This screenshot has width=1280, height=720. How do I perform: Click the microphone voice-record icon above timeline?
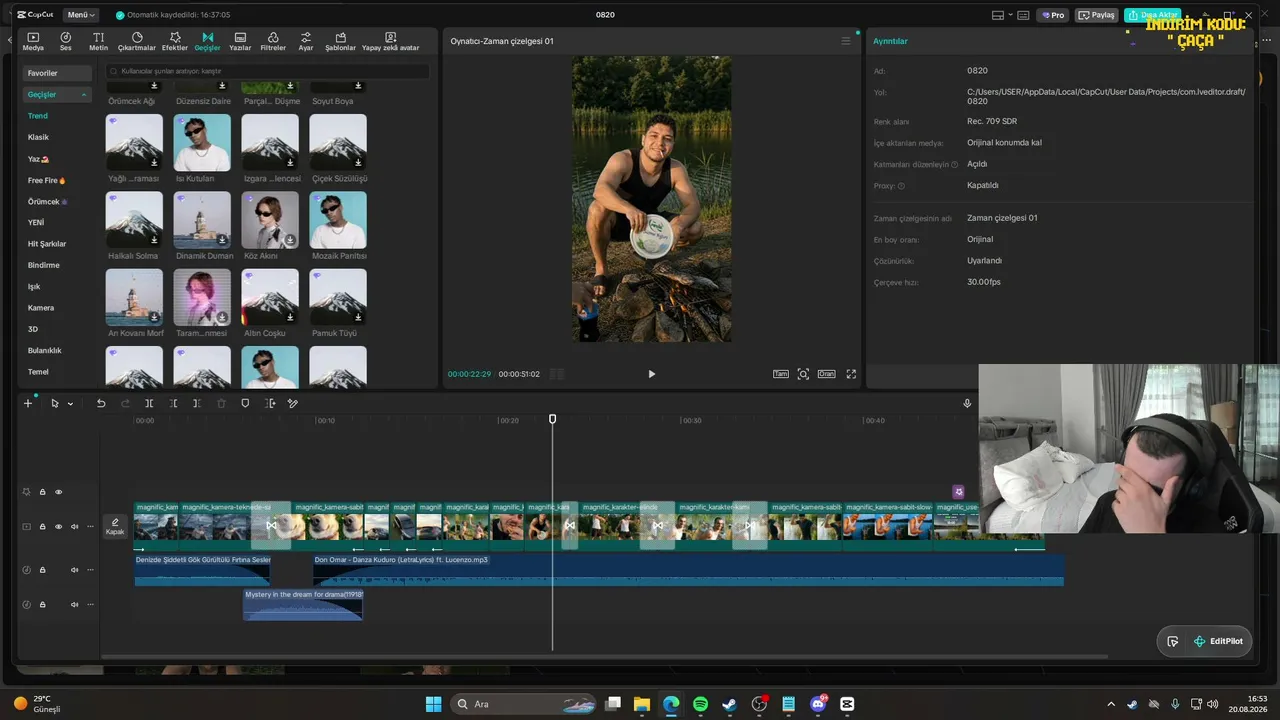pos(967,403)
